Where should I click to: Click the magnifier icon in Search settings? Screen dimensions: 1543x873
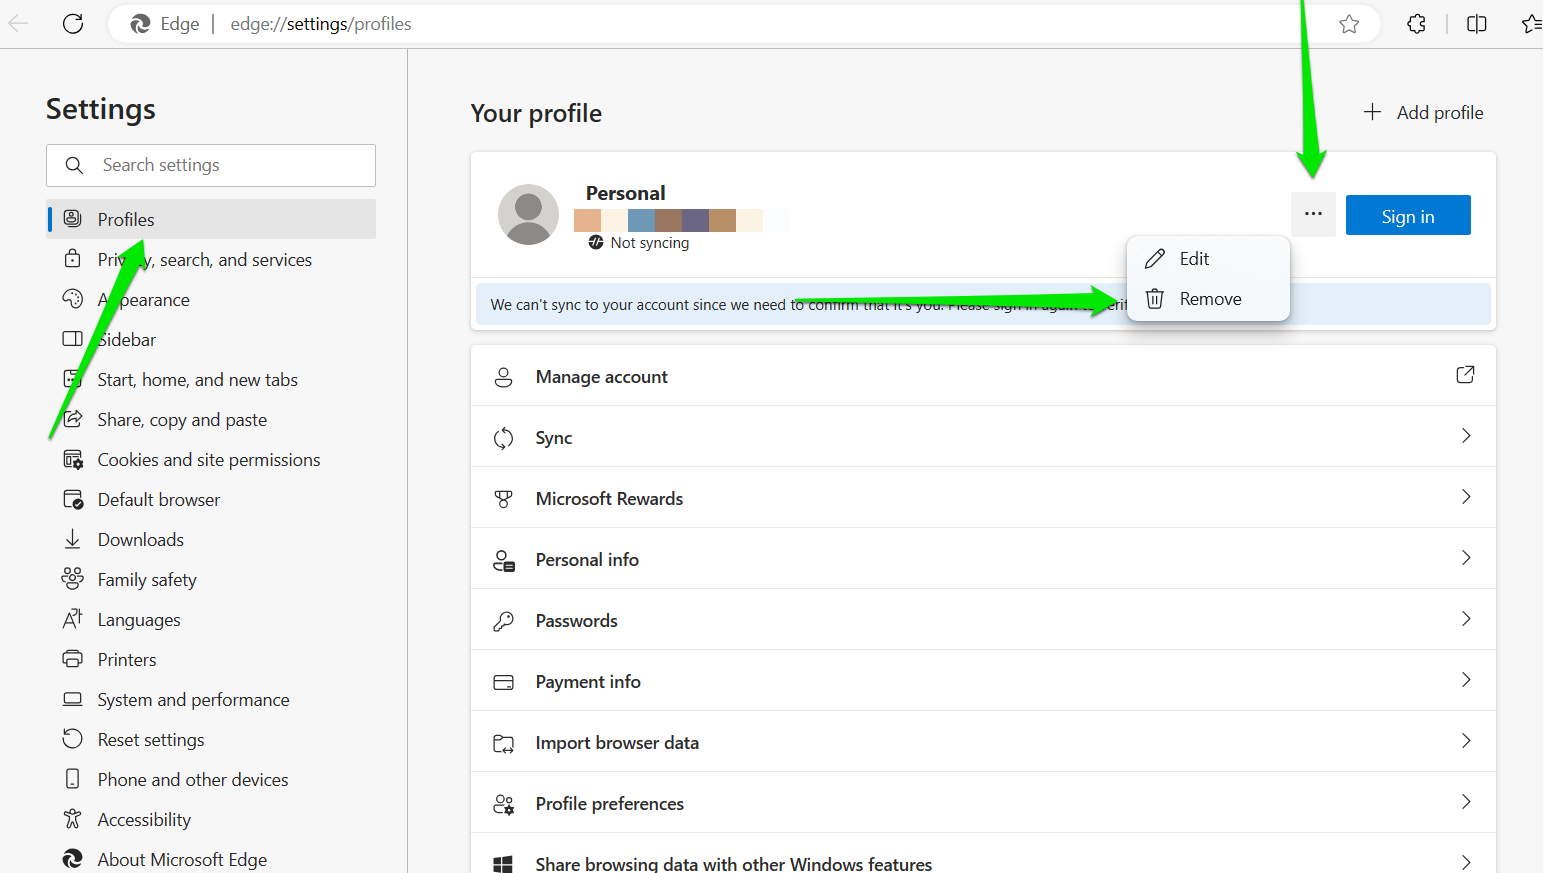74,165
